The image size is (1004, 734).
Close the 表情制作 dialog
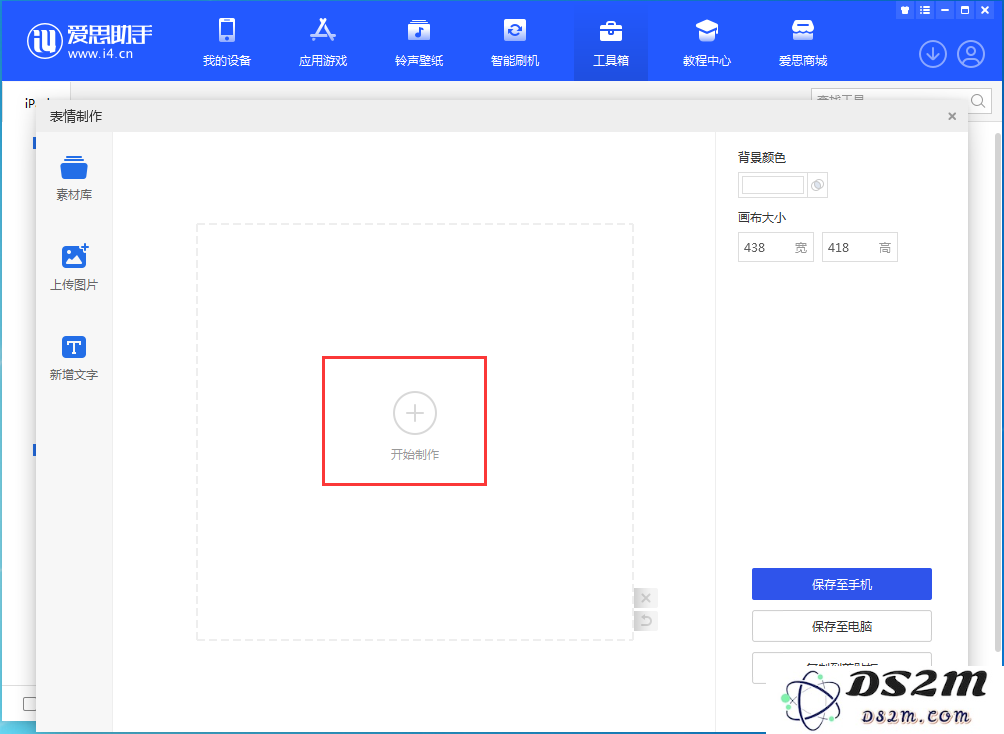pos(951,116)
